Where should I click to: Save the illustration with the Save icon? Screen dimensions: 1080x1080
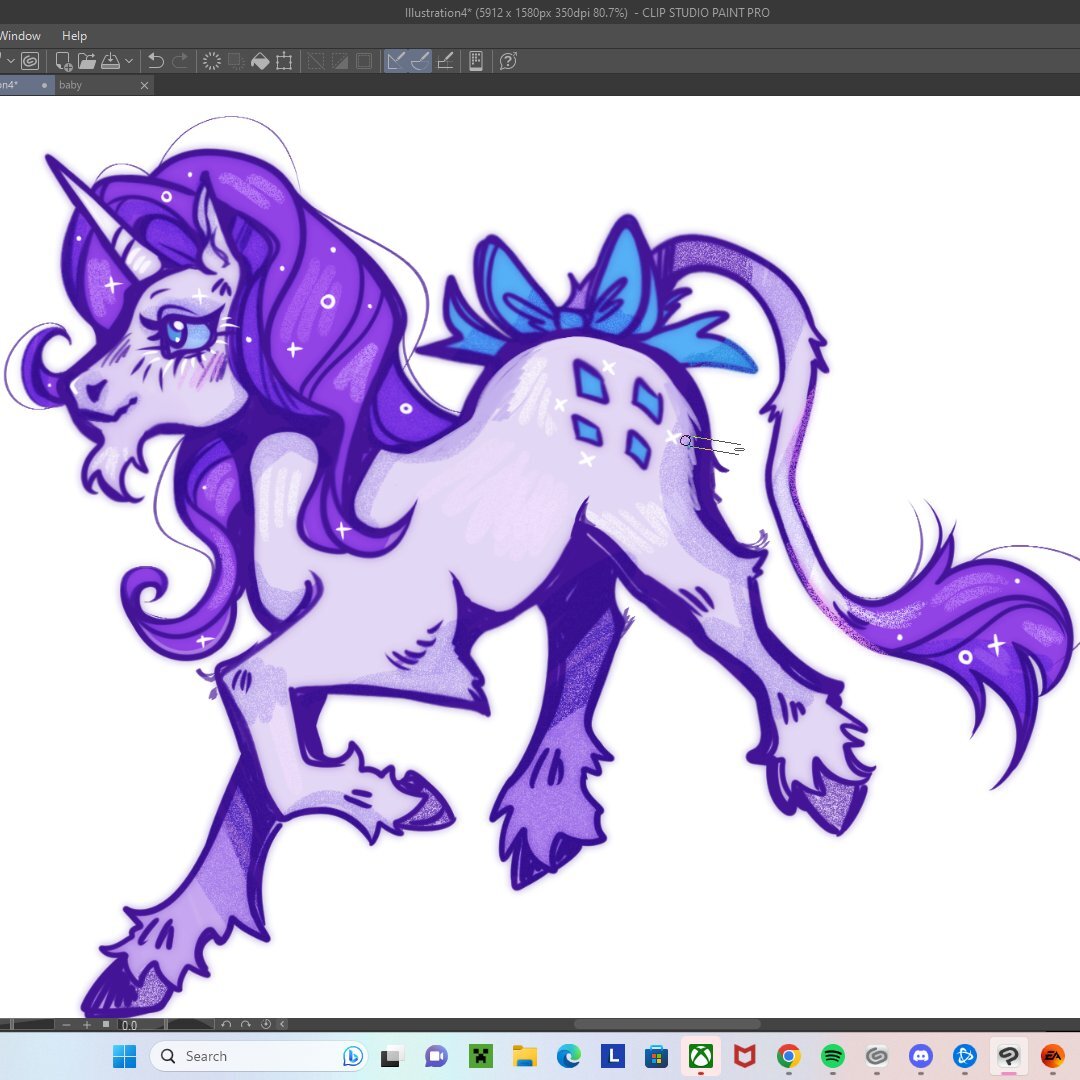point(110,61)
